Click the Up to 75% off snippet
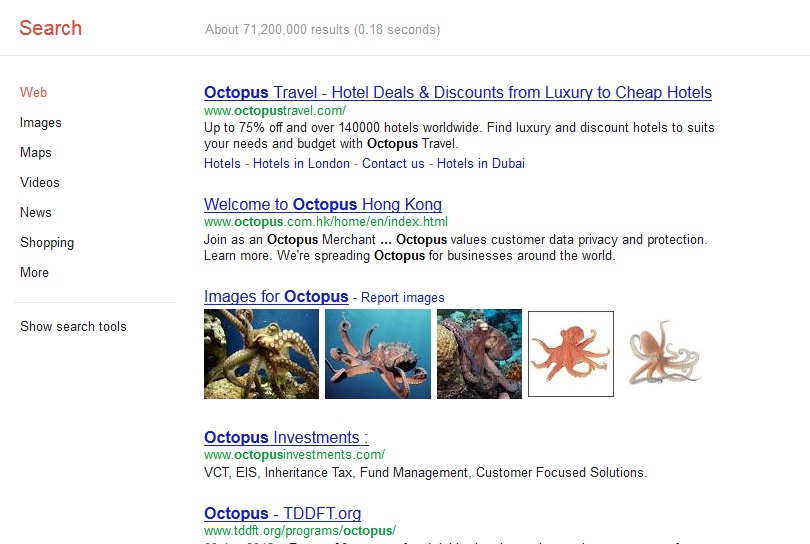Viewport: 810px width, 544px height. point(459,135)
